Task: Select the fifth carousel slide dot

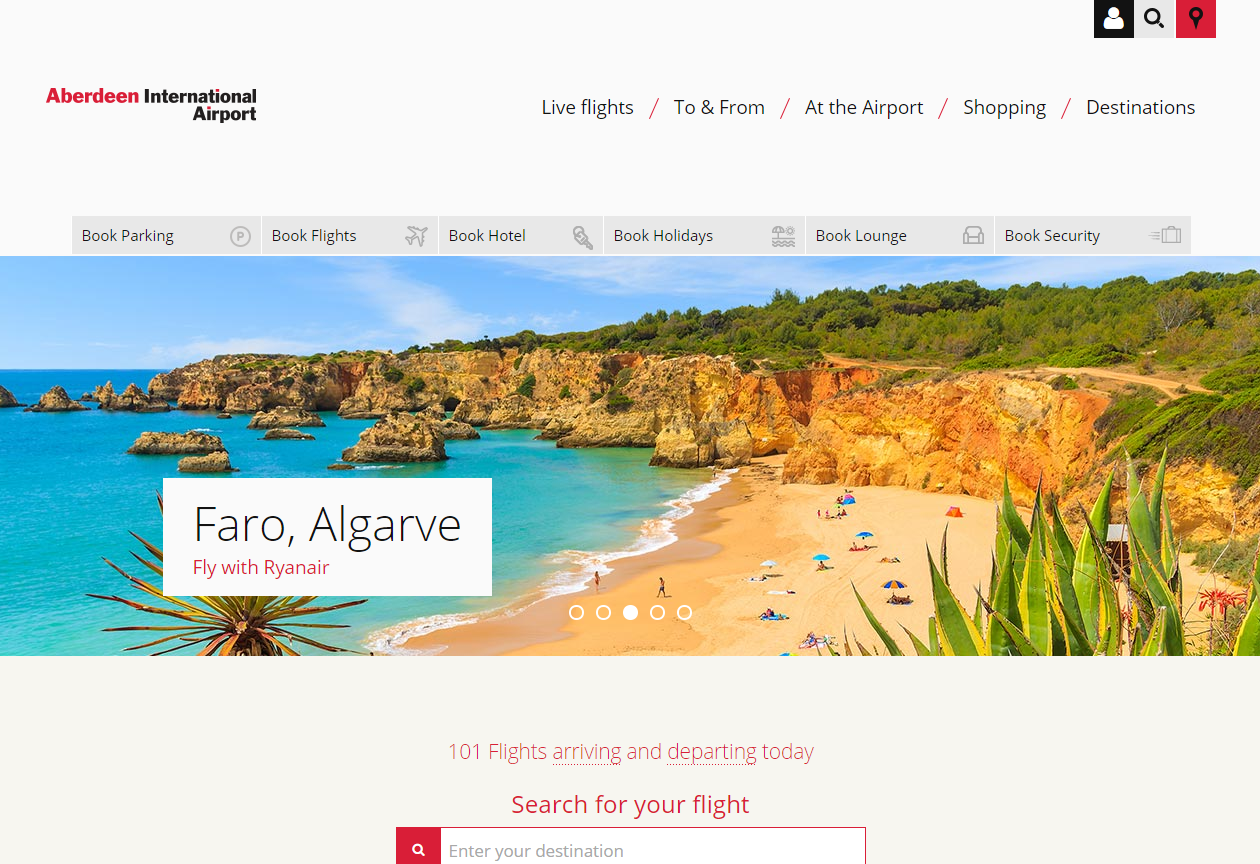Action: (x=684, y=612)
